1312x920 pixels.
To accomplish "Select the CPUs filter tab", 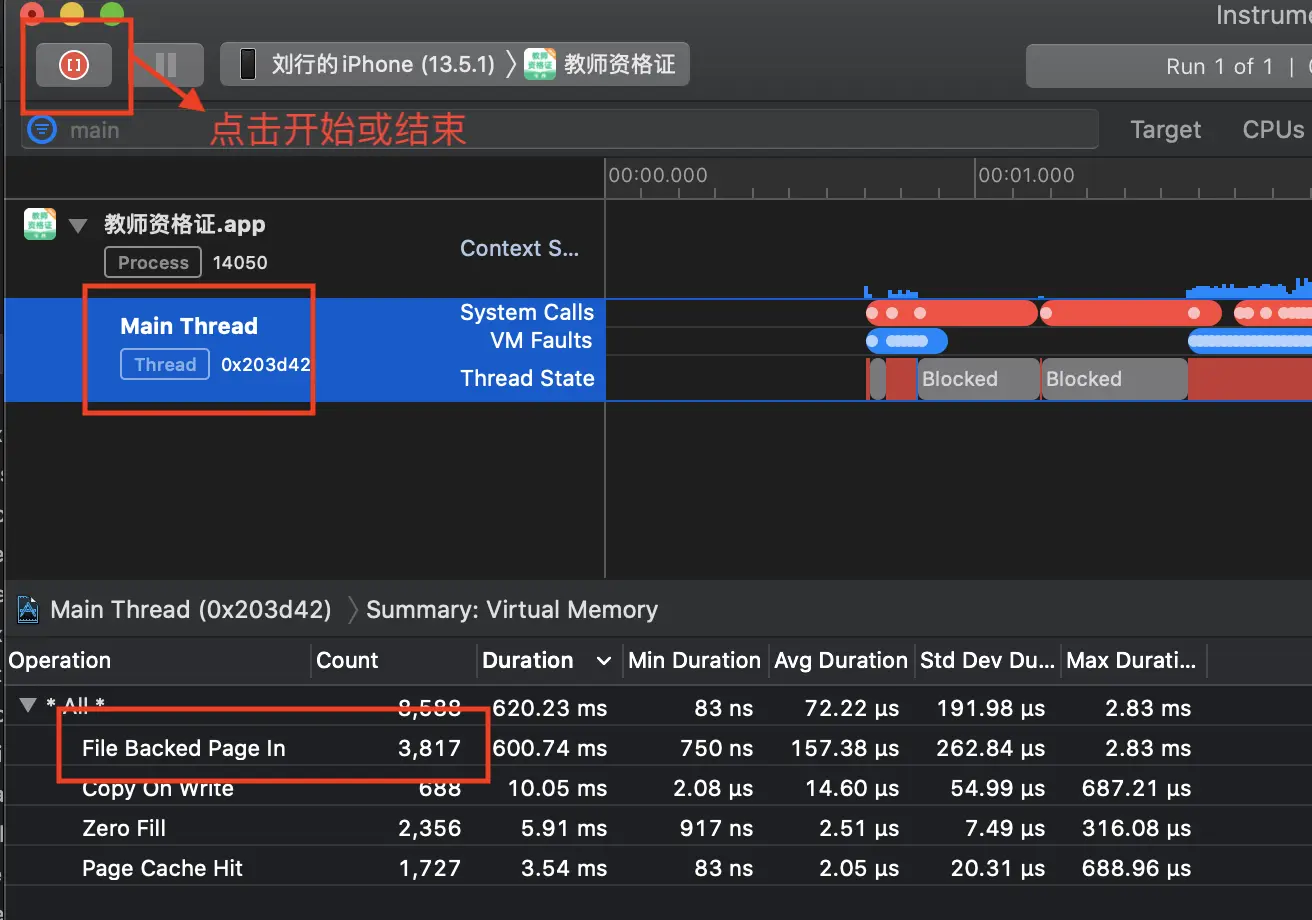I will [1273, 130].
